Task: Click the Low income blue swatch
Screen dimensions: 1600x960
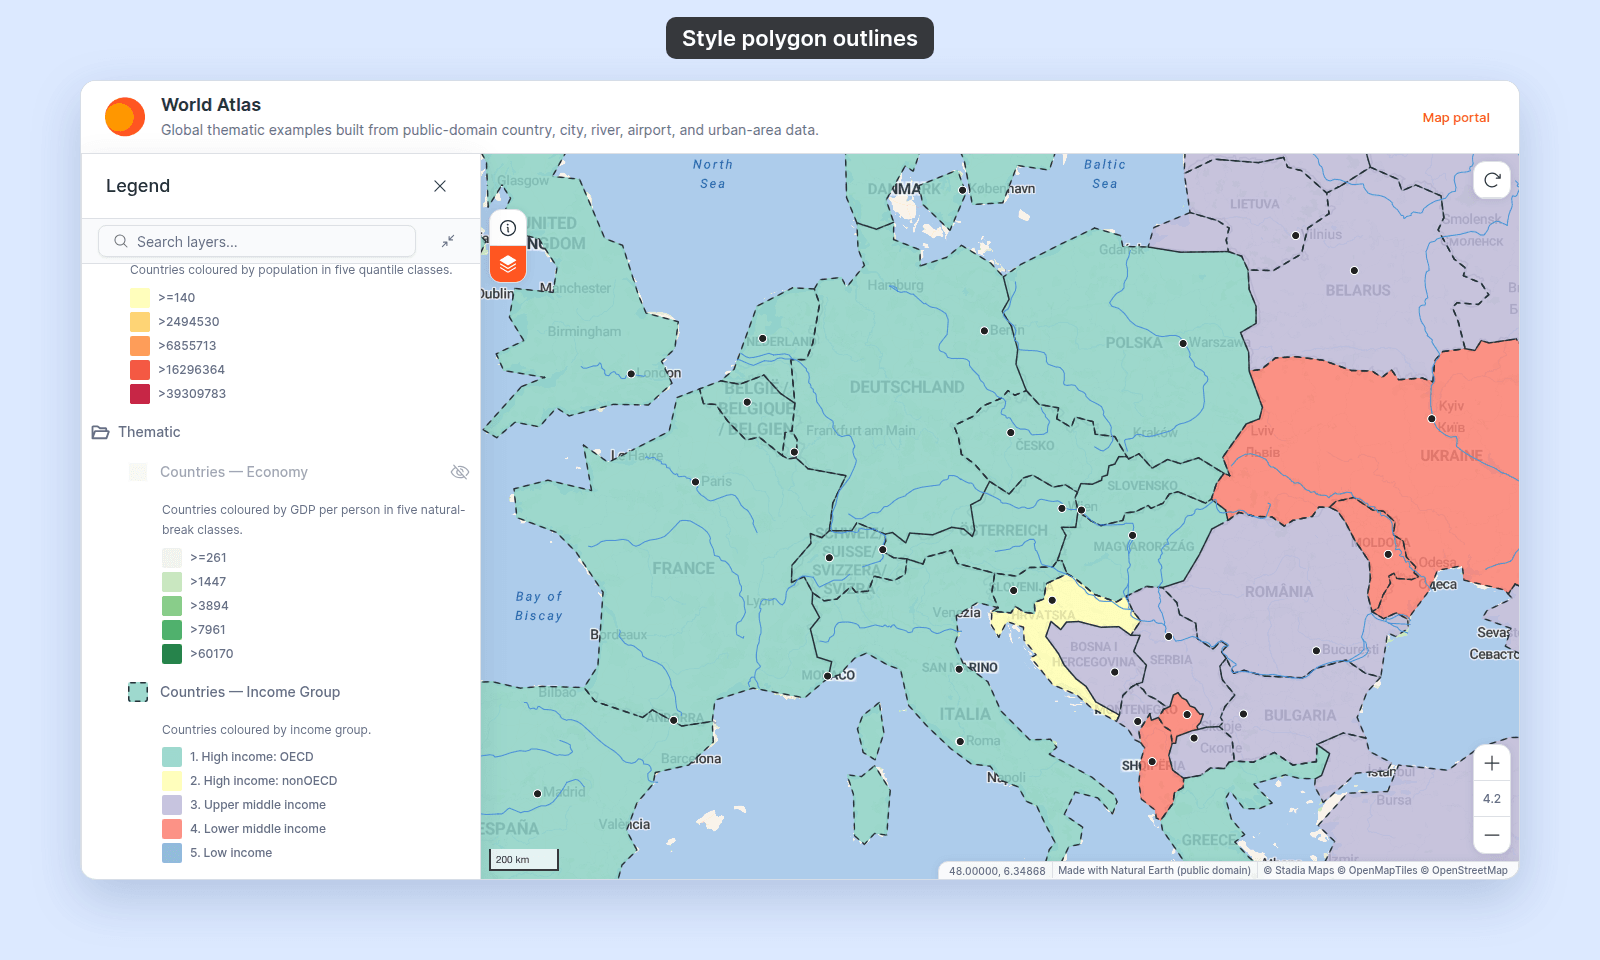Action: pos(172,853)
